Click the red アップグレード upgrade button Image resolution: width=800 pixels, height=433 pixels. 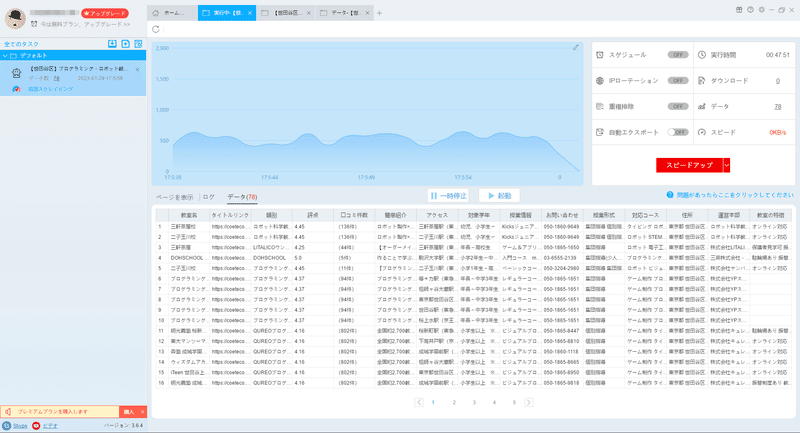pos(105,13)
